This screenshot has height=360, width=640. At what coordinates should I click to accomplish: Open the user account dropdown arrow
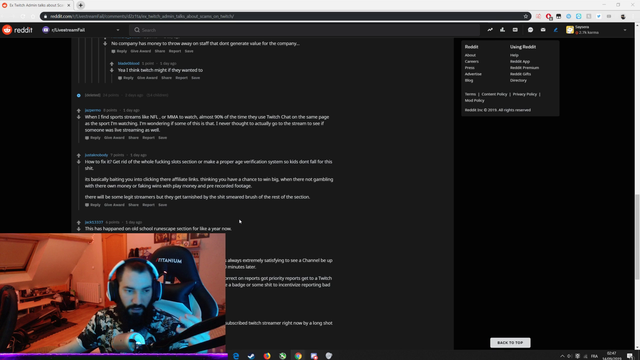click(x=624, y=30)
